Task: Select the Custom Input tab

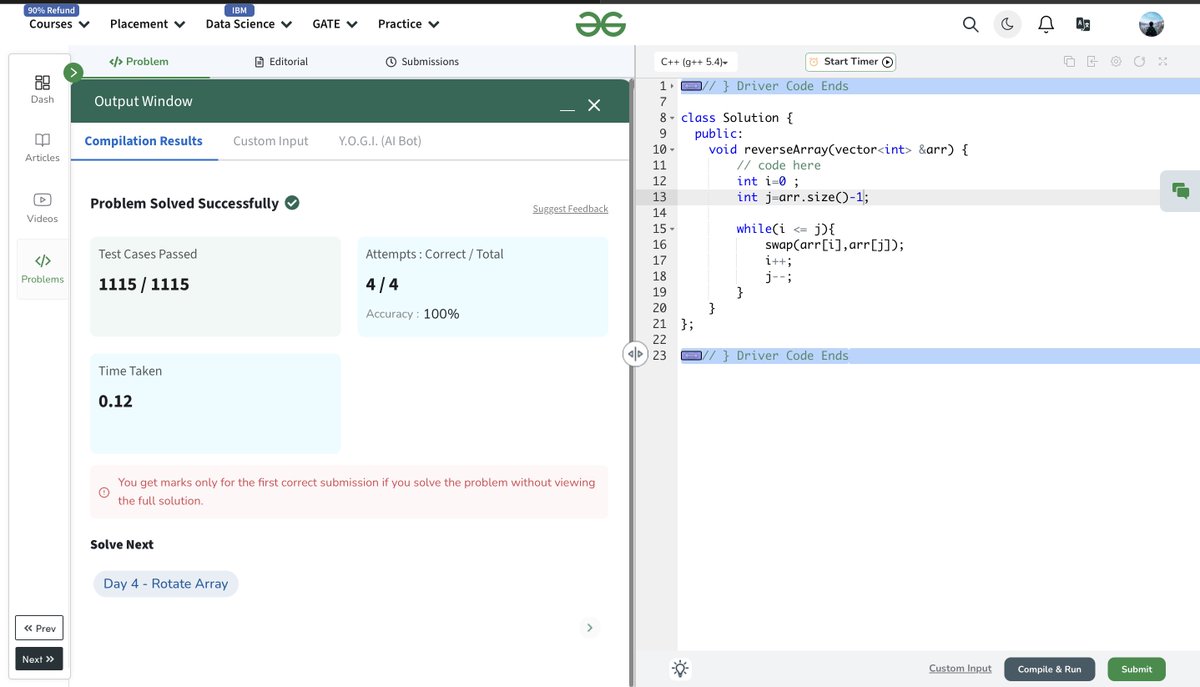Action: click(271, 141)
